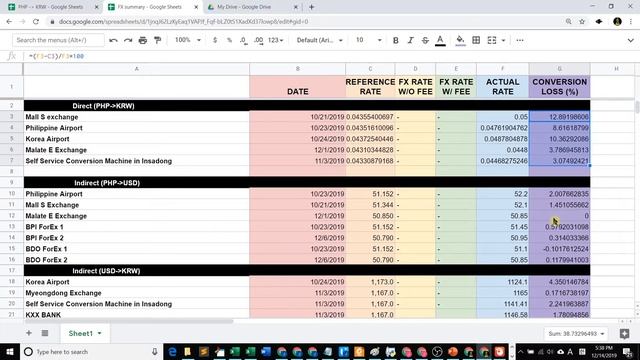Viewport: 640px width, 360px height.
Task: Switch to the FX summary Sheets tab
Action: pyautogui.click(x=152, y=7)
